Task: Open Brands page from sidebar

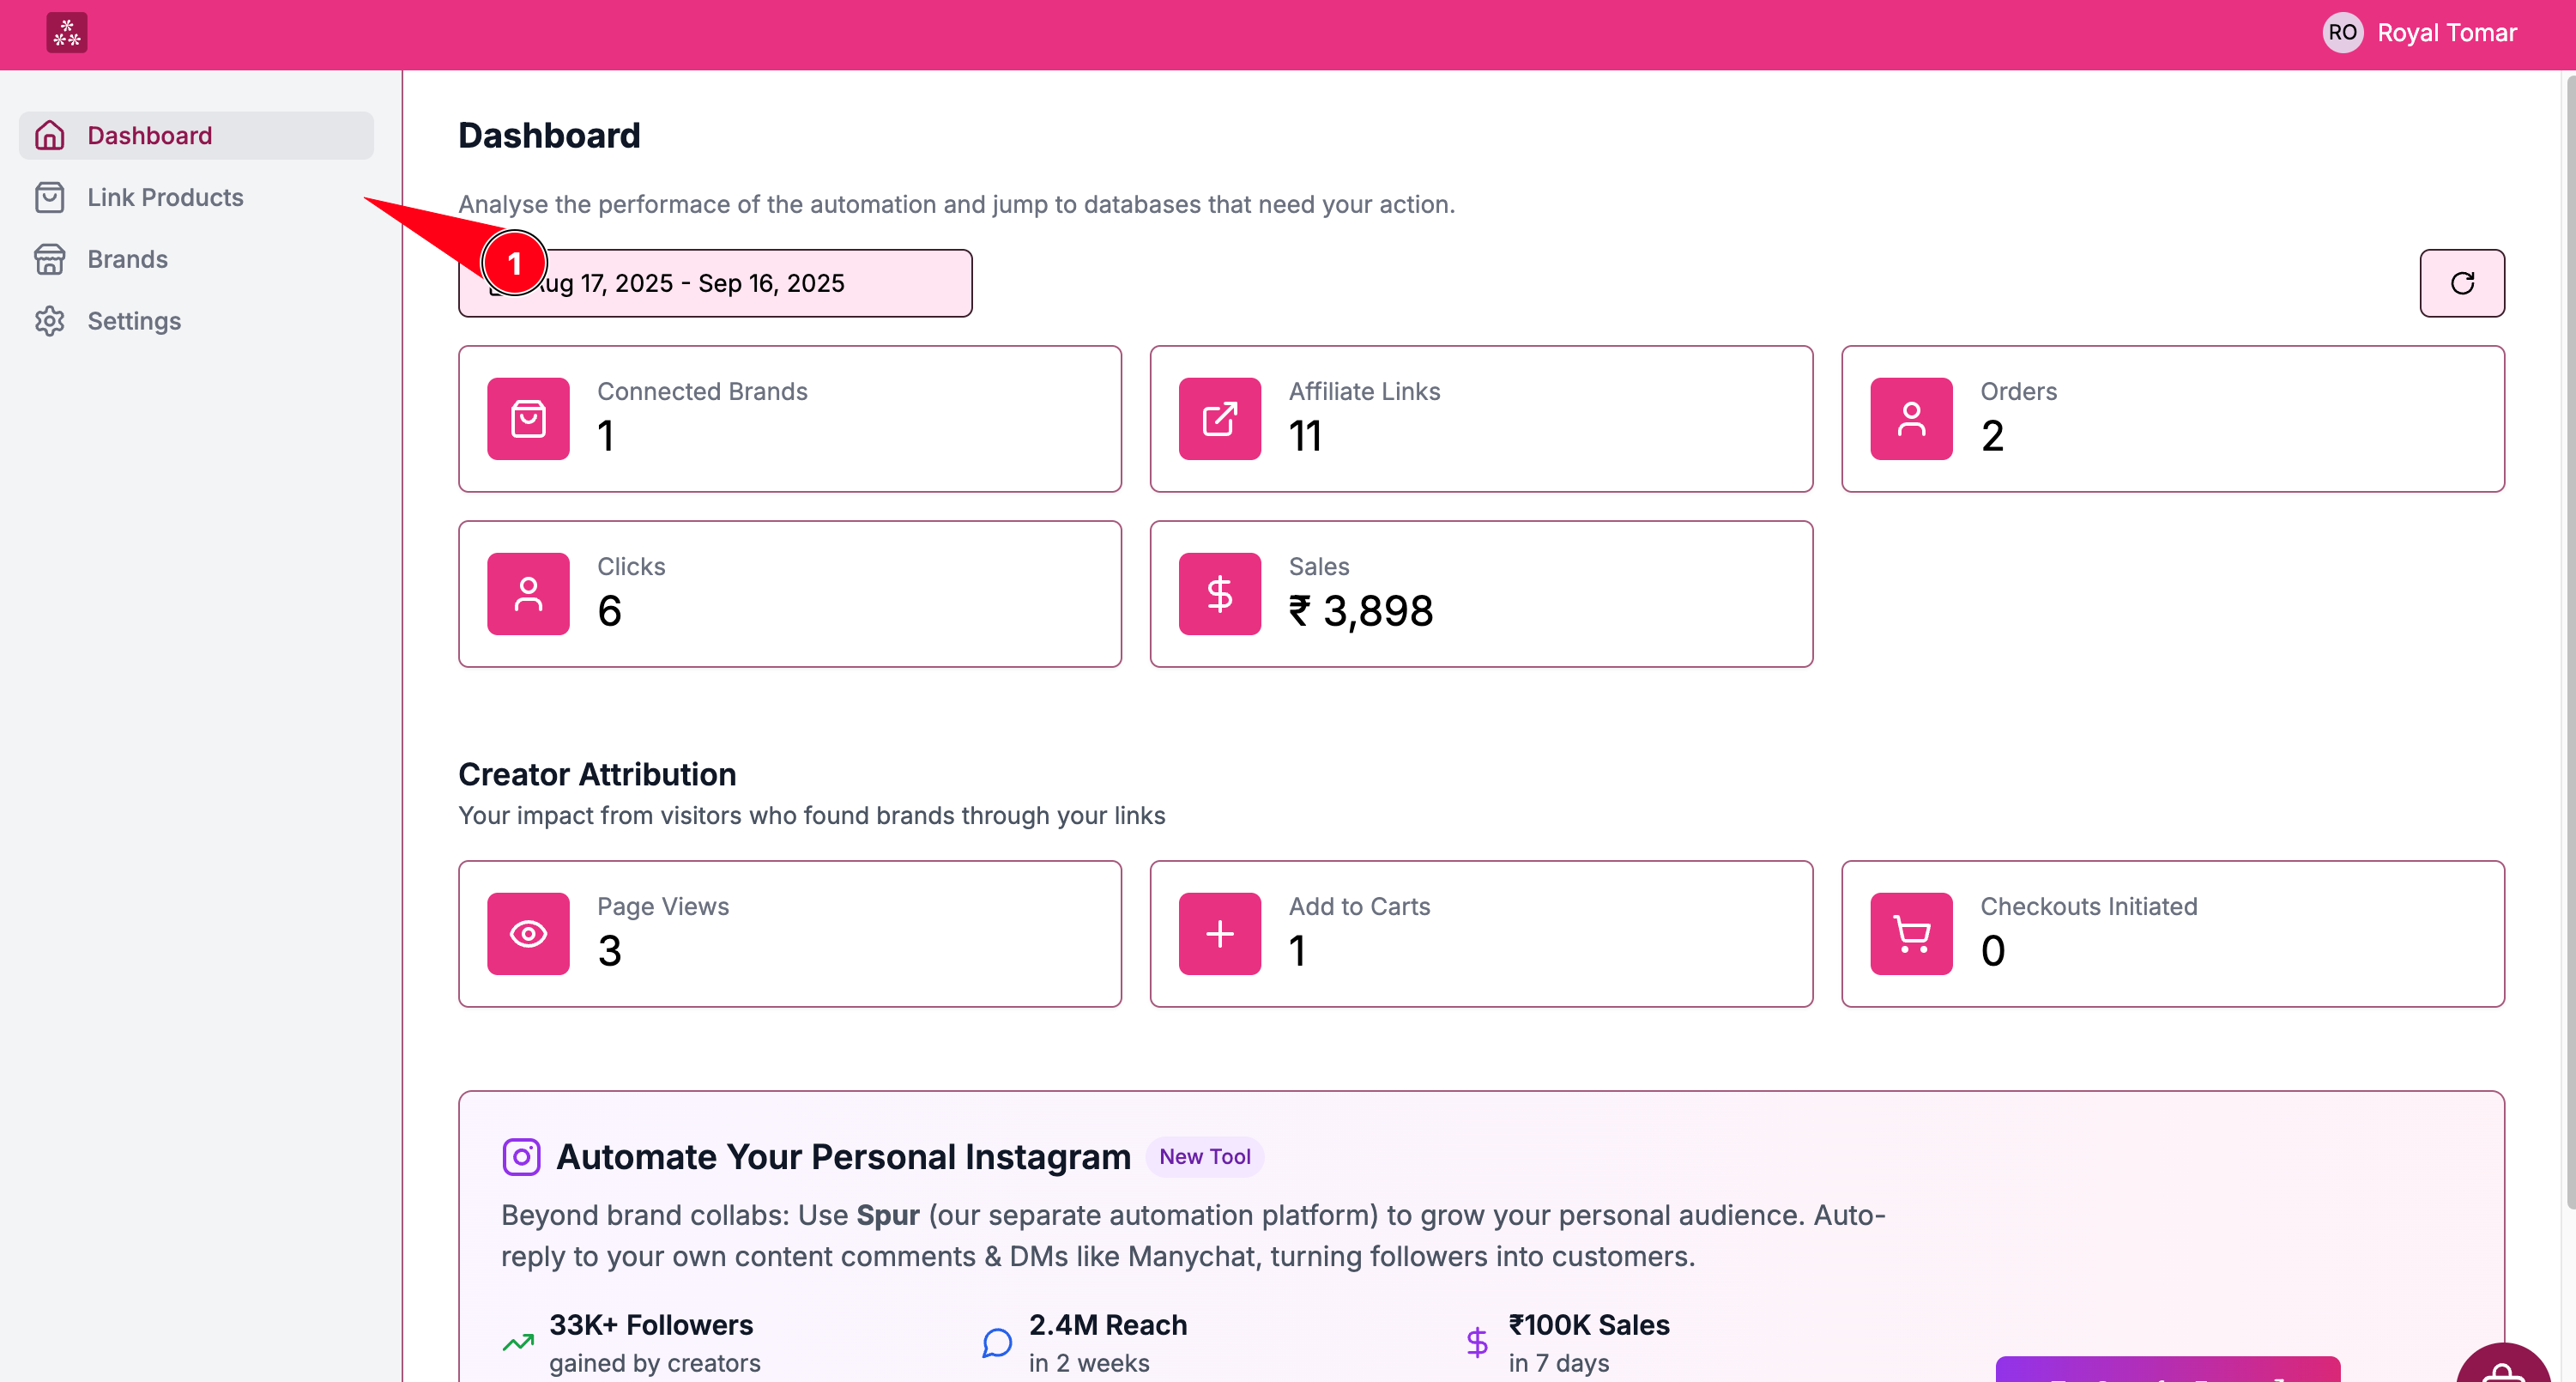Action: coord(127,259)
